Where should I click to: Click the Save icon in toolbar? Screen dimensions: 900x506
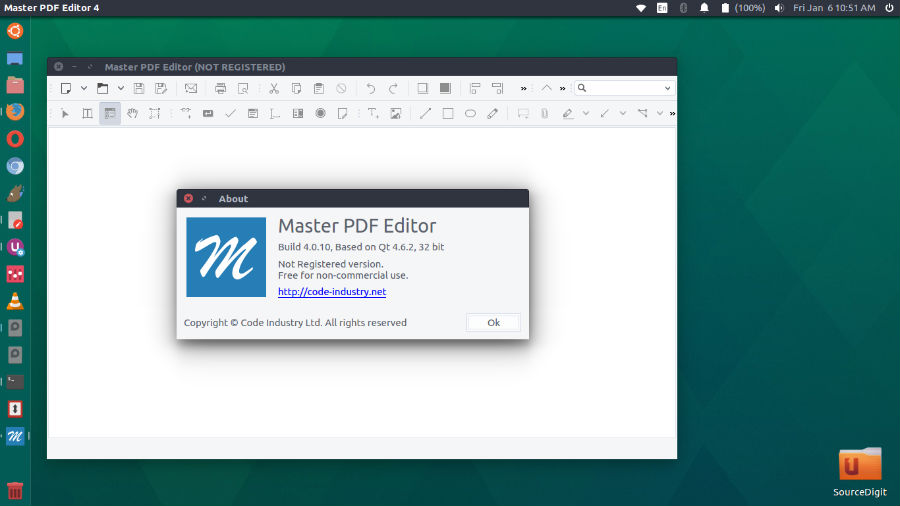(x=139, y=88)
